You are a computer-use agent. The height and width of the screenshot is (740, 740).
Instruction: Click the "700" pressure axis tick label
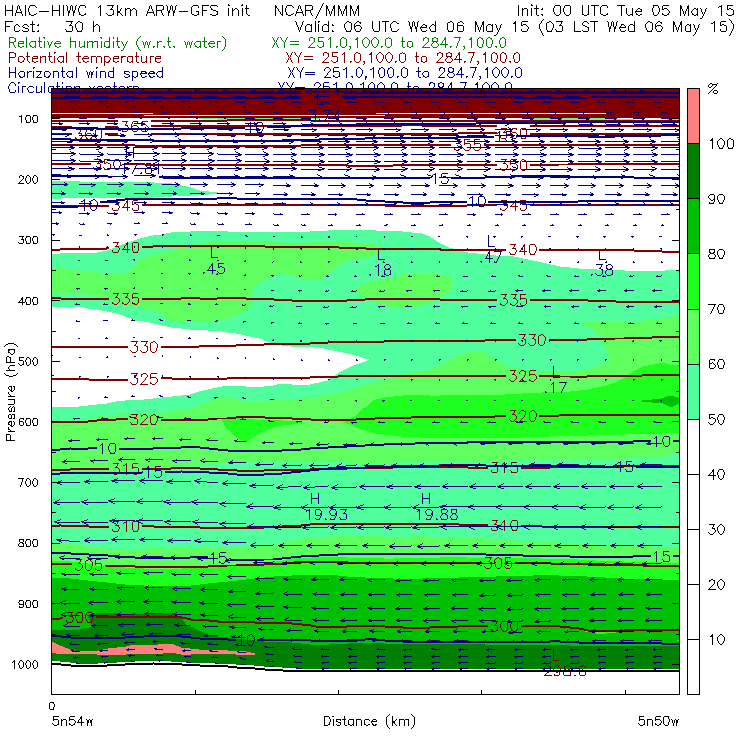click(x=28, y=482)
